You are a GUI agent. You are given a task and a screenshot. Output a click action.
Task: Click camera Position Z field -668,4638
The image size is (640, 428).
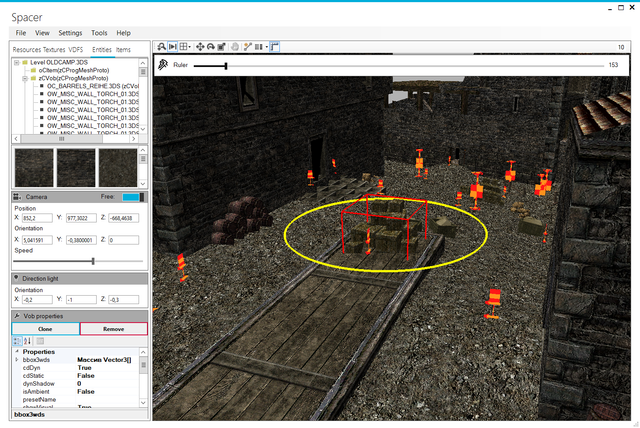124,218
